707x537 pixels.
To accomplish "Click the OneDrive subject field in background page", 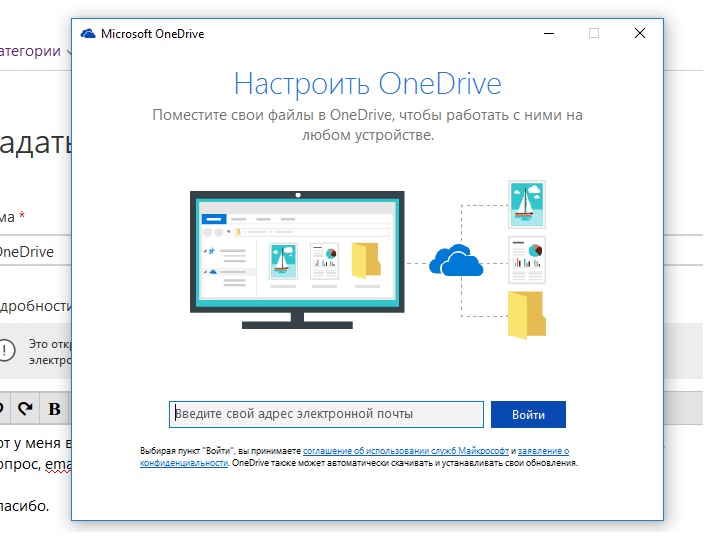I will pos(35,251).
